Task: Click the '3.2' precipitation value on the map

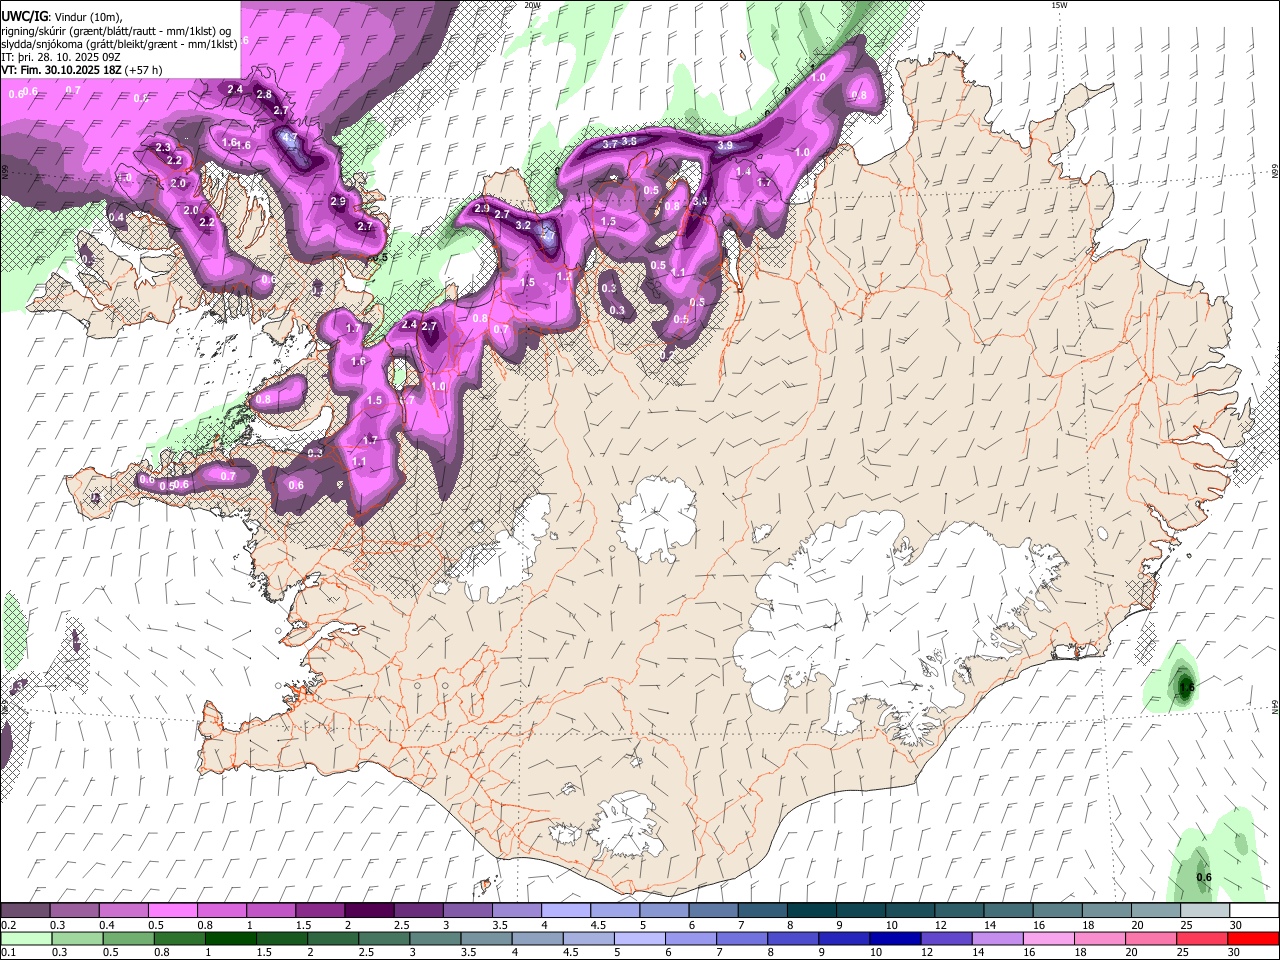Action: tap(523, 225)
